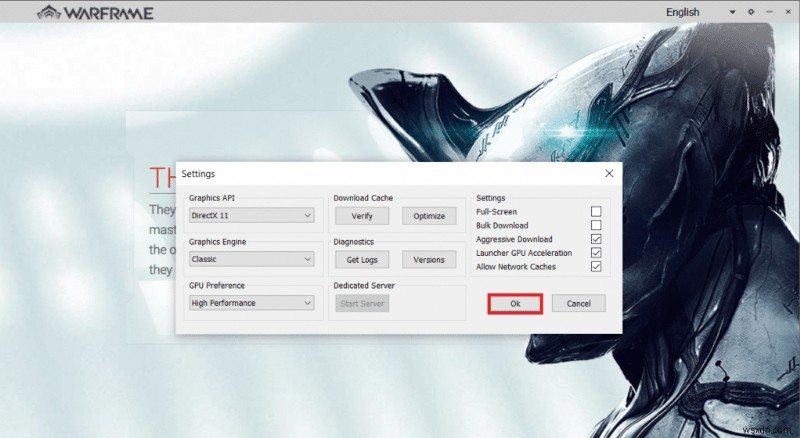Open launcher settings gear icon

point(751,12)
